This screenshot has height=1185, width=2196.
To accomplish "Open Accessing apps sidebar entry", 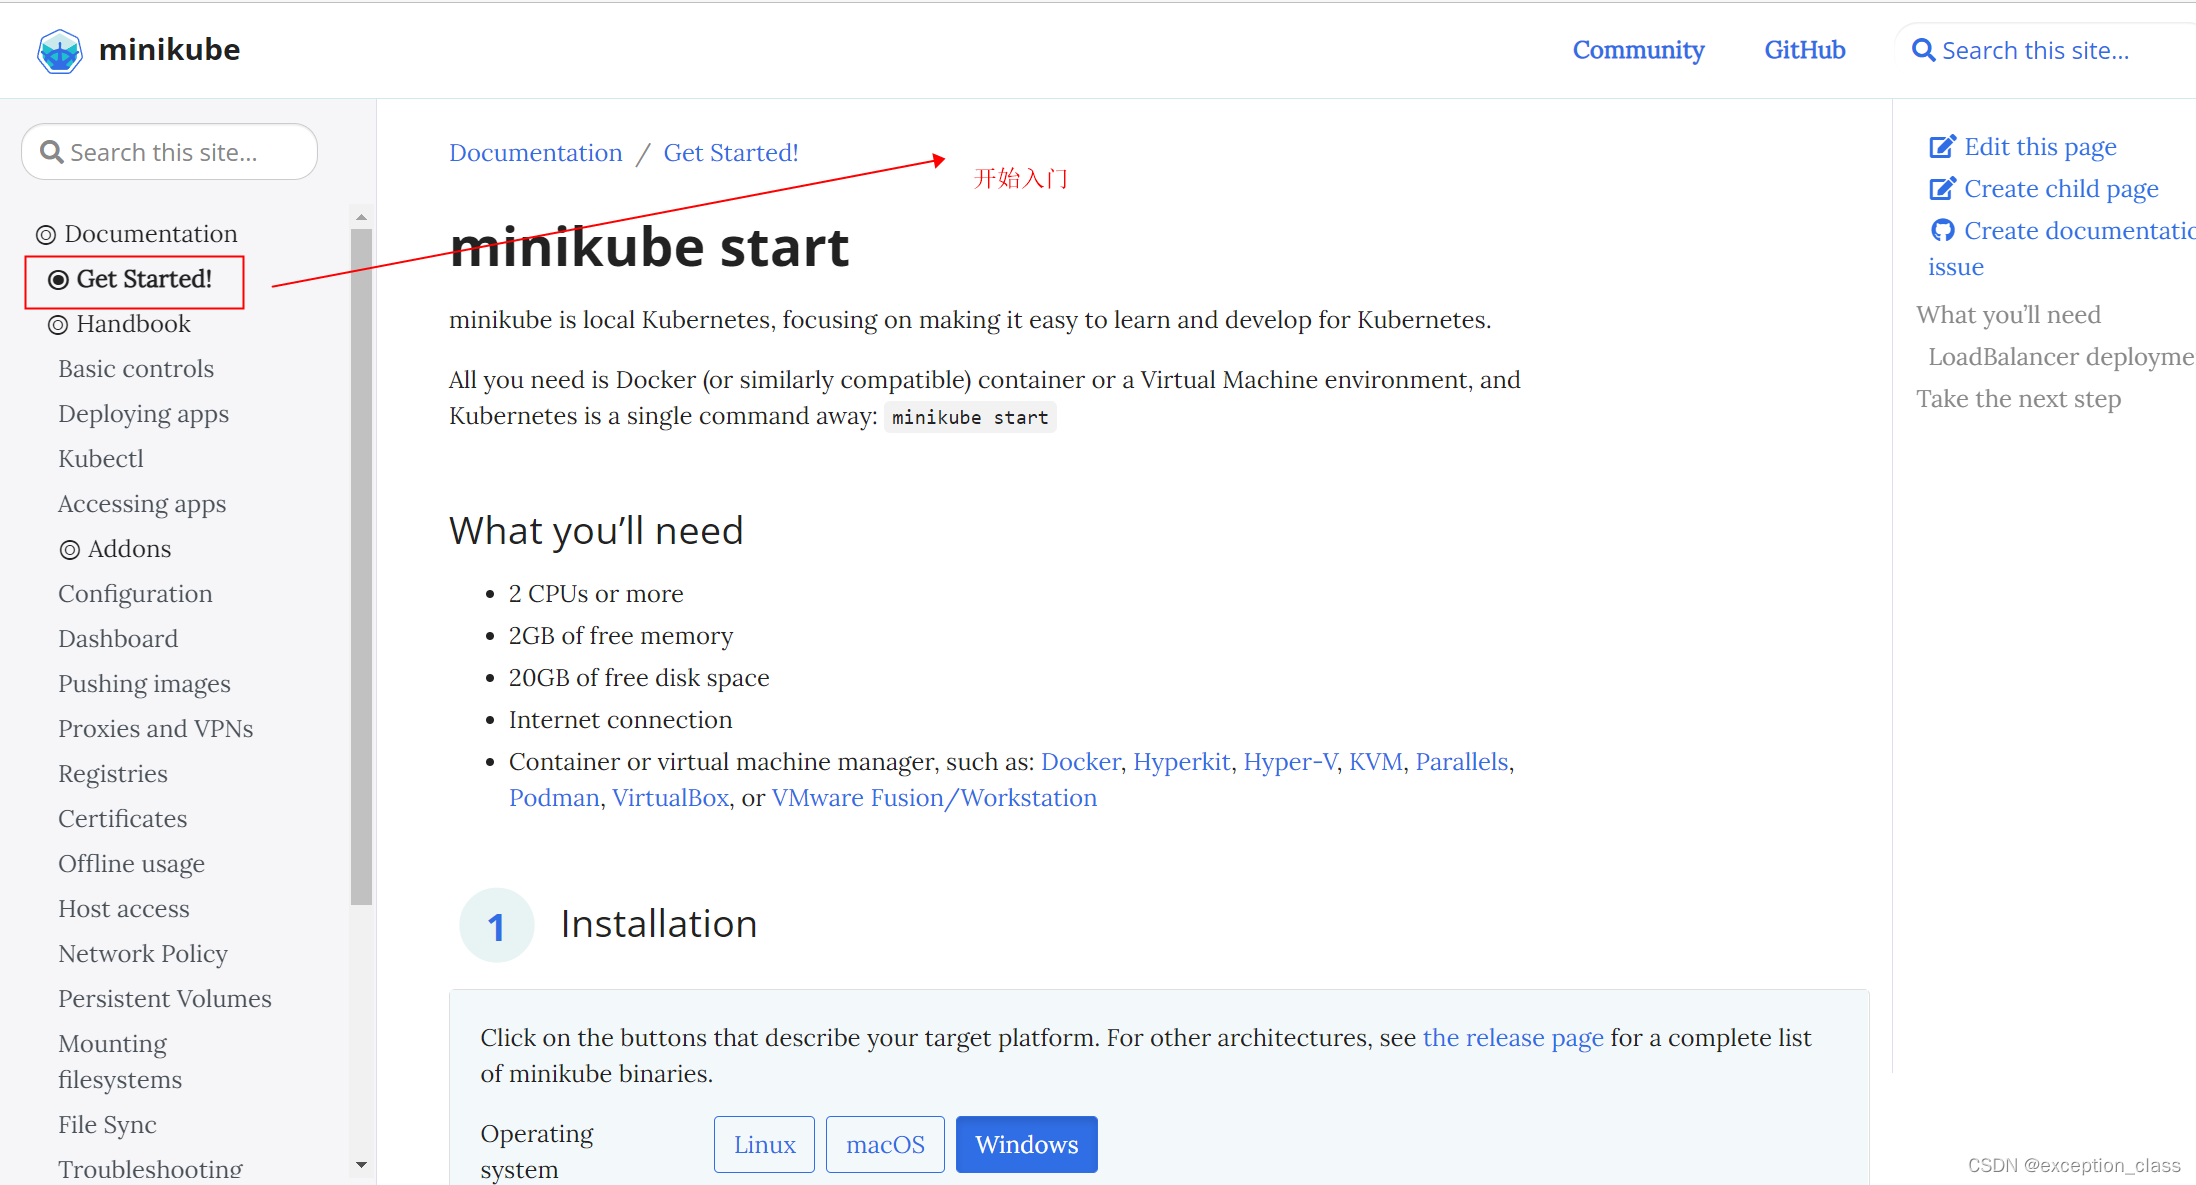I will click(x=142, y=504).
